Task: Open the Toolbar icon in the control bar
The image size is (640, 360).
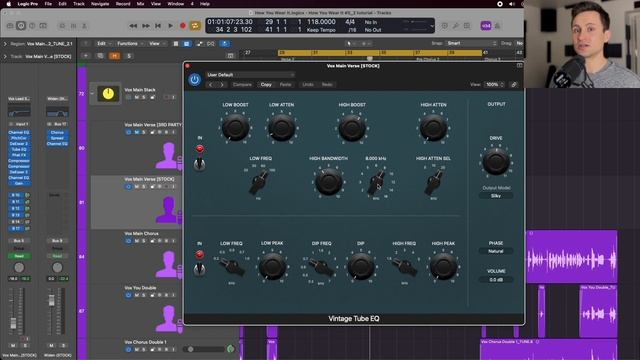Action: [43, 26]
